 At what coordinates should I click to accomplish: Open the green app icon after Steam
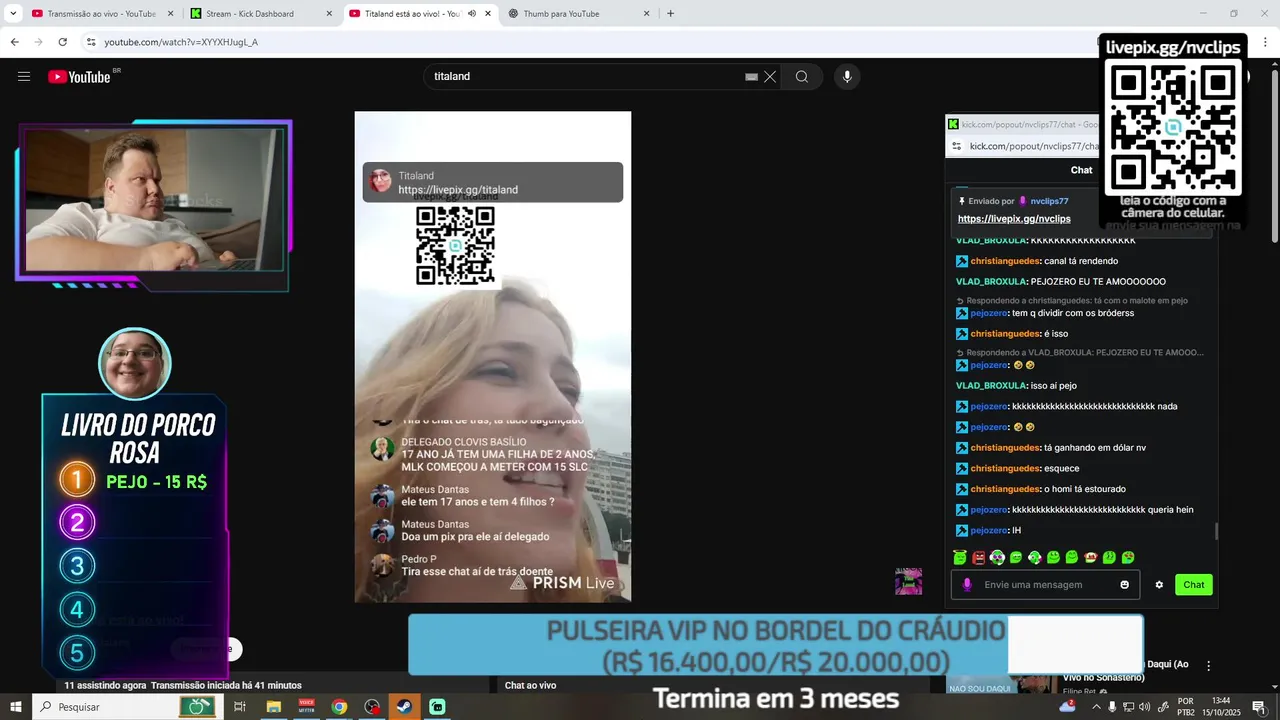pyautogui.click(x=438, y=707)
